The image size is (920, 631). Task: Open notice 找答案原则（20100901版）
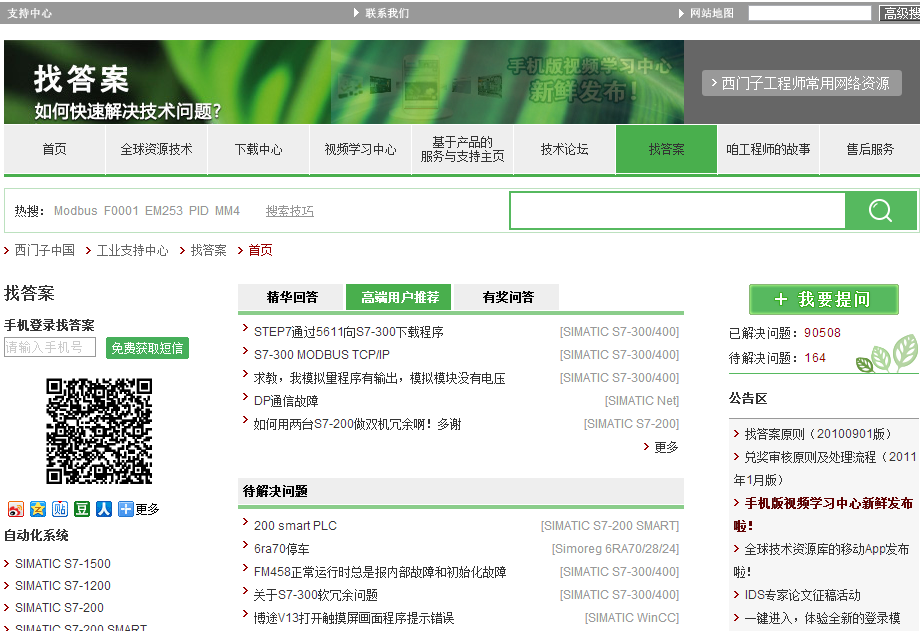[818, 434]
